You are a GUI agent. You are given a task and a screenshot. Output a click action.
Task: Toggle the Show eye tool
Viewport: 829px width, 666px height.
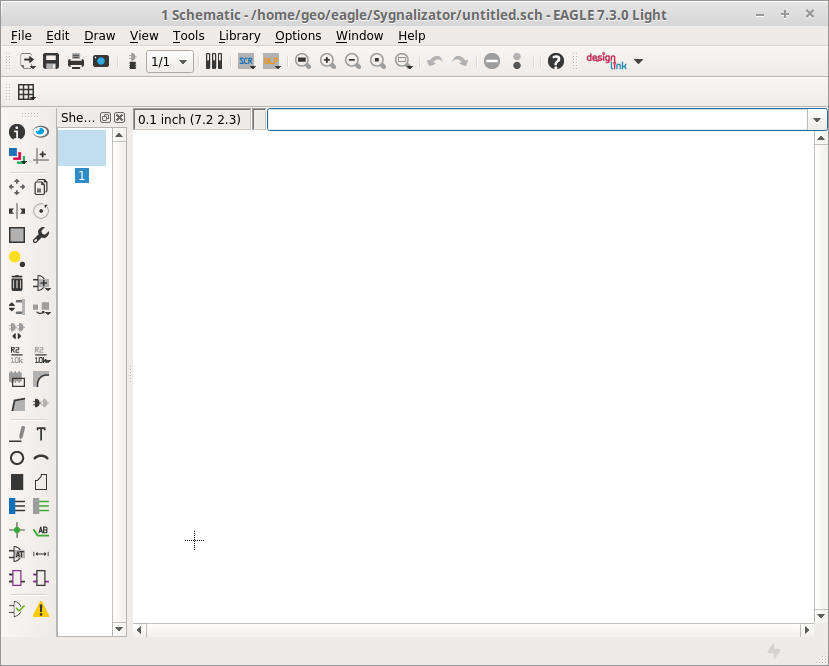point(41,132)
